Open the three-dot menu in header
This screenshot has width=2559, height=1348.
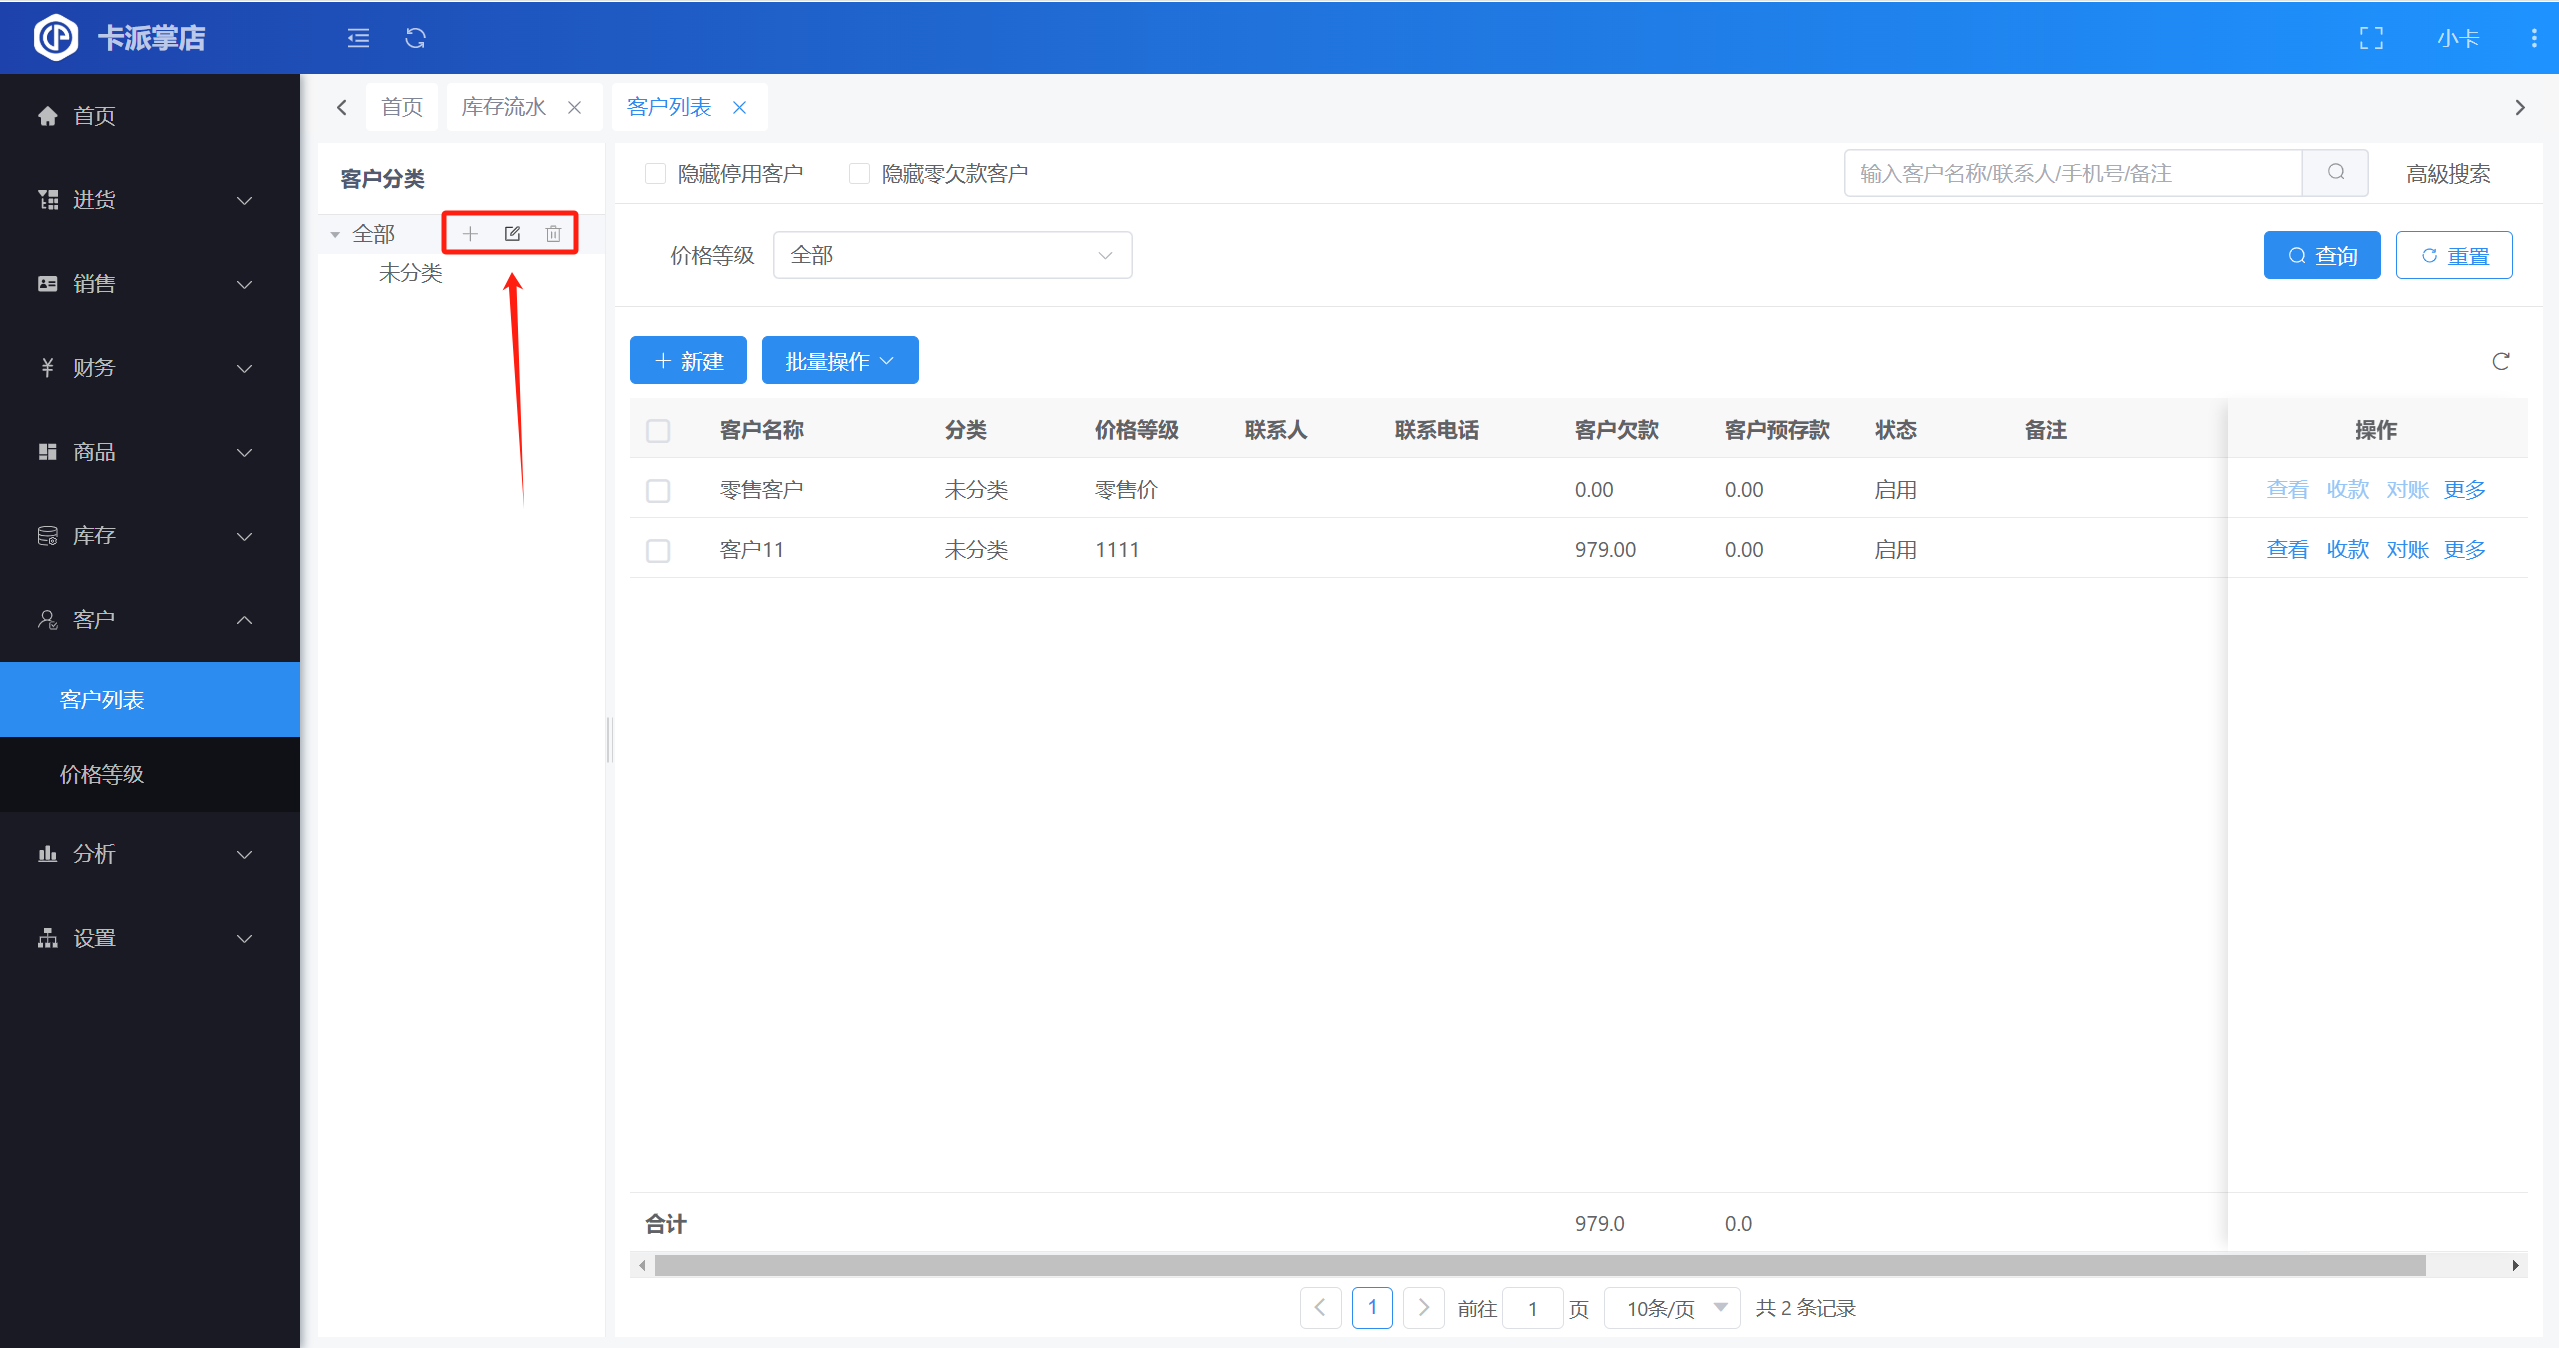(2533, 38)
